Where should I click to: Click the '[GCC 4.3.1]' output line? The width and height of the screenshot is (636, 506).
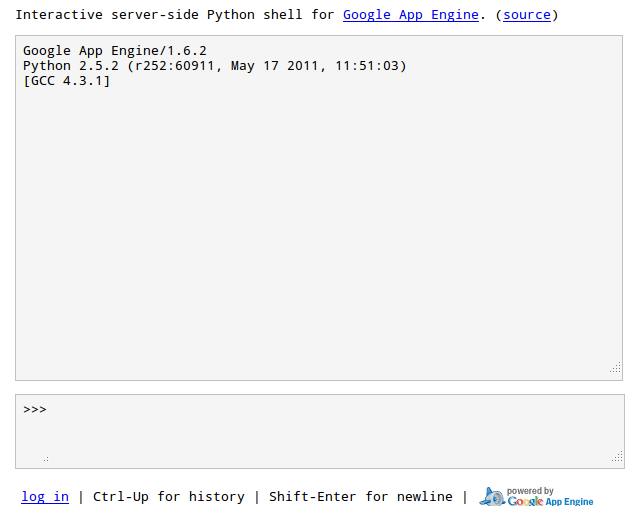coord(67,81)
